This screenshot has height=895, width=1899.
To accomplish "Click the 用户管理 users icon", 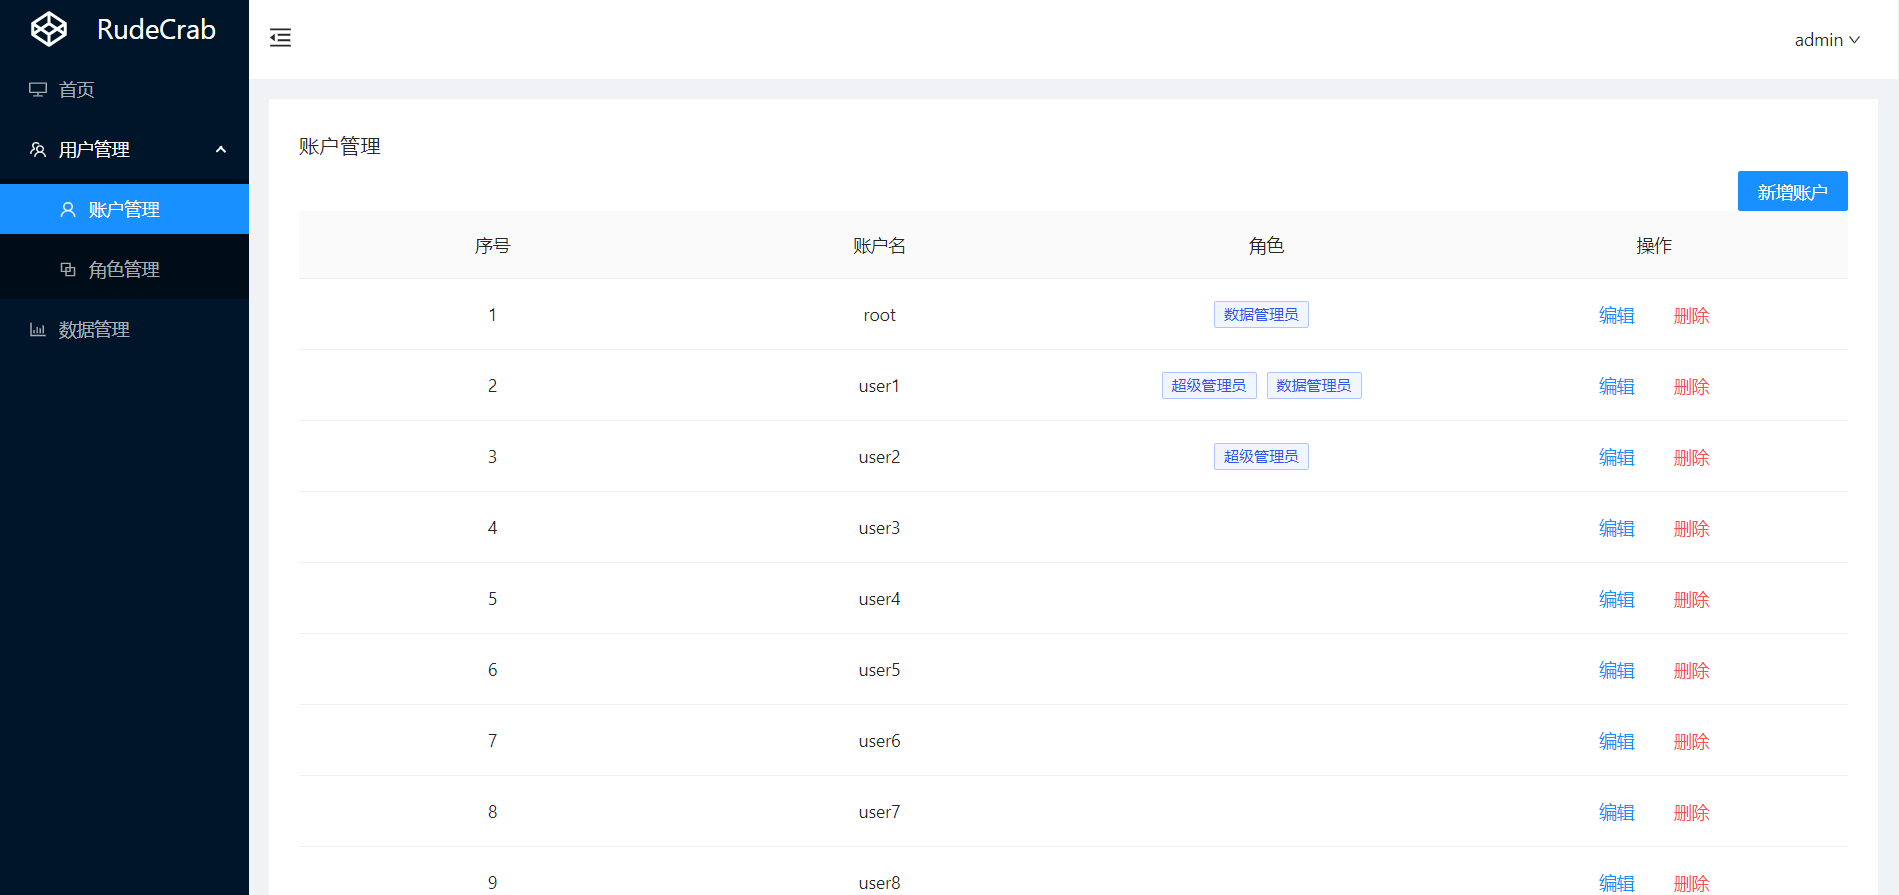I will click(x=38, y=149).
